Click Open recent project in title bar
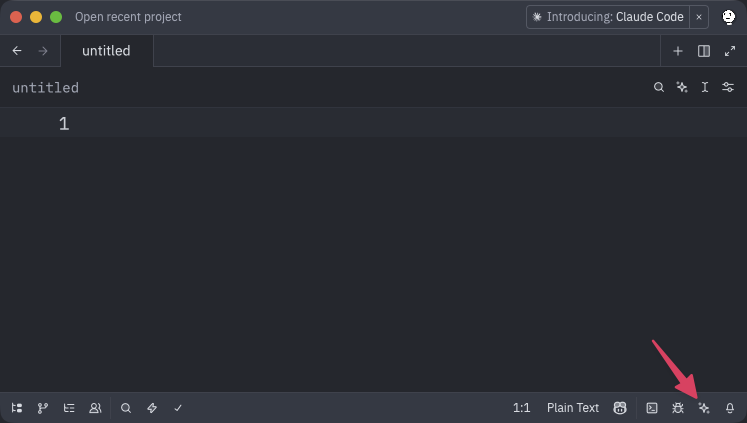747x423 pixels. point(128,17)
